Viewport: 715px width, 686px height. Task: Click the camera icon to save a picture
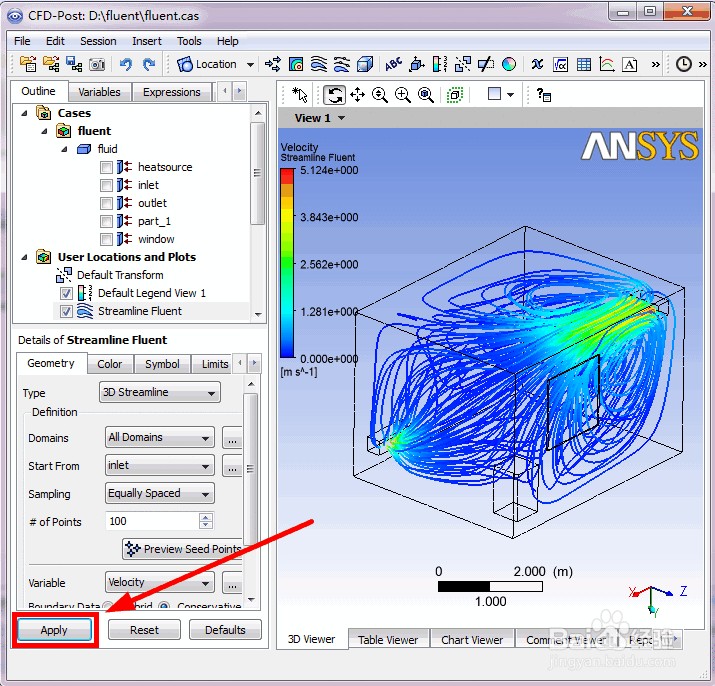(x=97, y=64)
